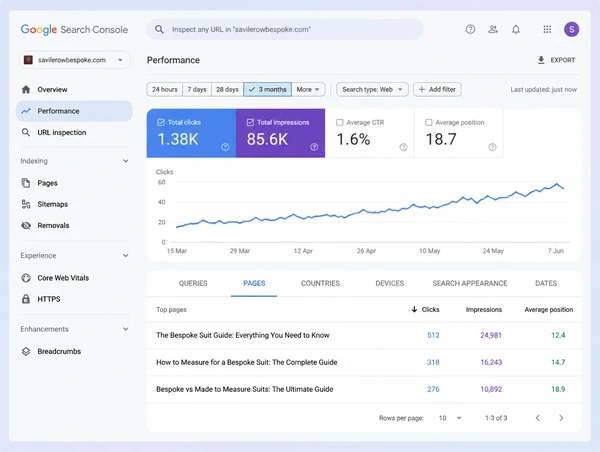Select the 24 hours date range
Viewport: 600px width, 452px height.
click(165, 90)
